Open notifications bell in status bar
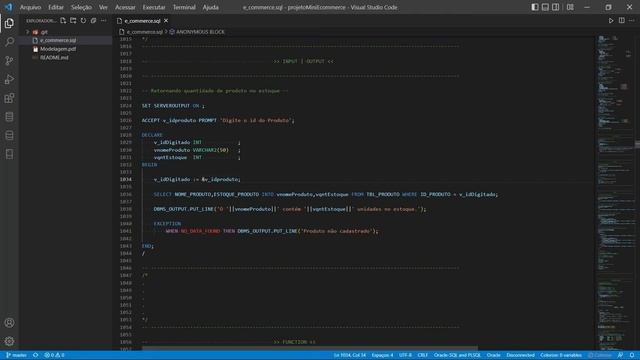Viewport: 640px width, 360px height. [x=631, y=355]
